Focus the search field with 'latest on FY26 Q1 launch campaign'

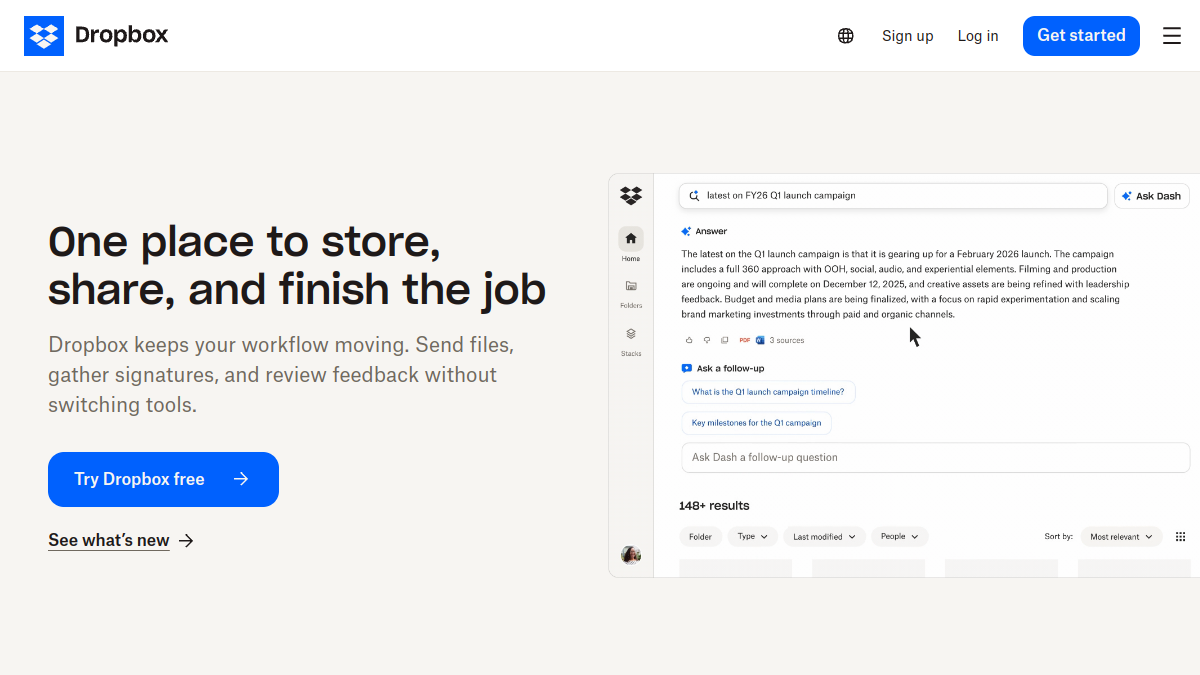[x=893, y=196]
